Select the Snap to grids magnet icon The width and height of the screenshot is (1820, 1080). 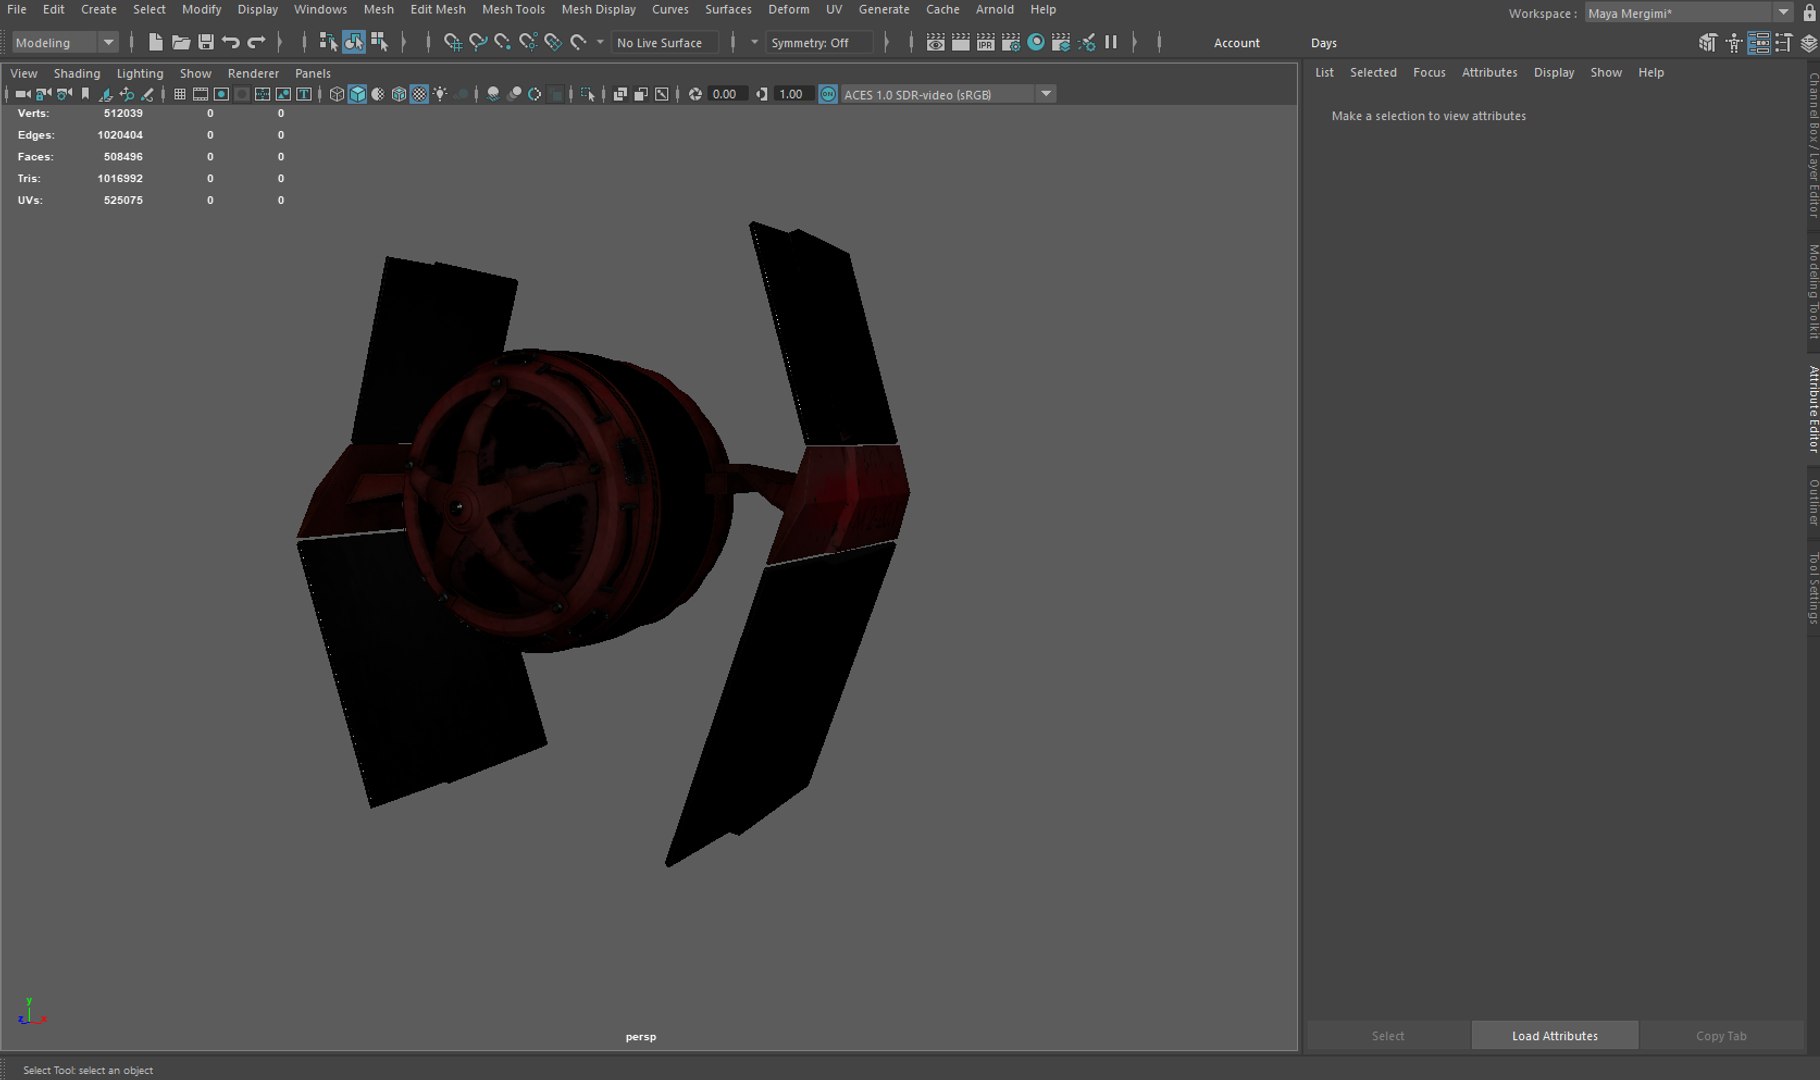[x=452, y=42]
